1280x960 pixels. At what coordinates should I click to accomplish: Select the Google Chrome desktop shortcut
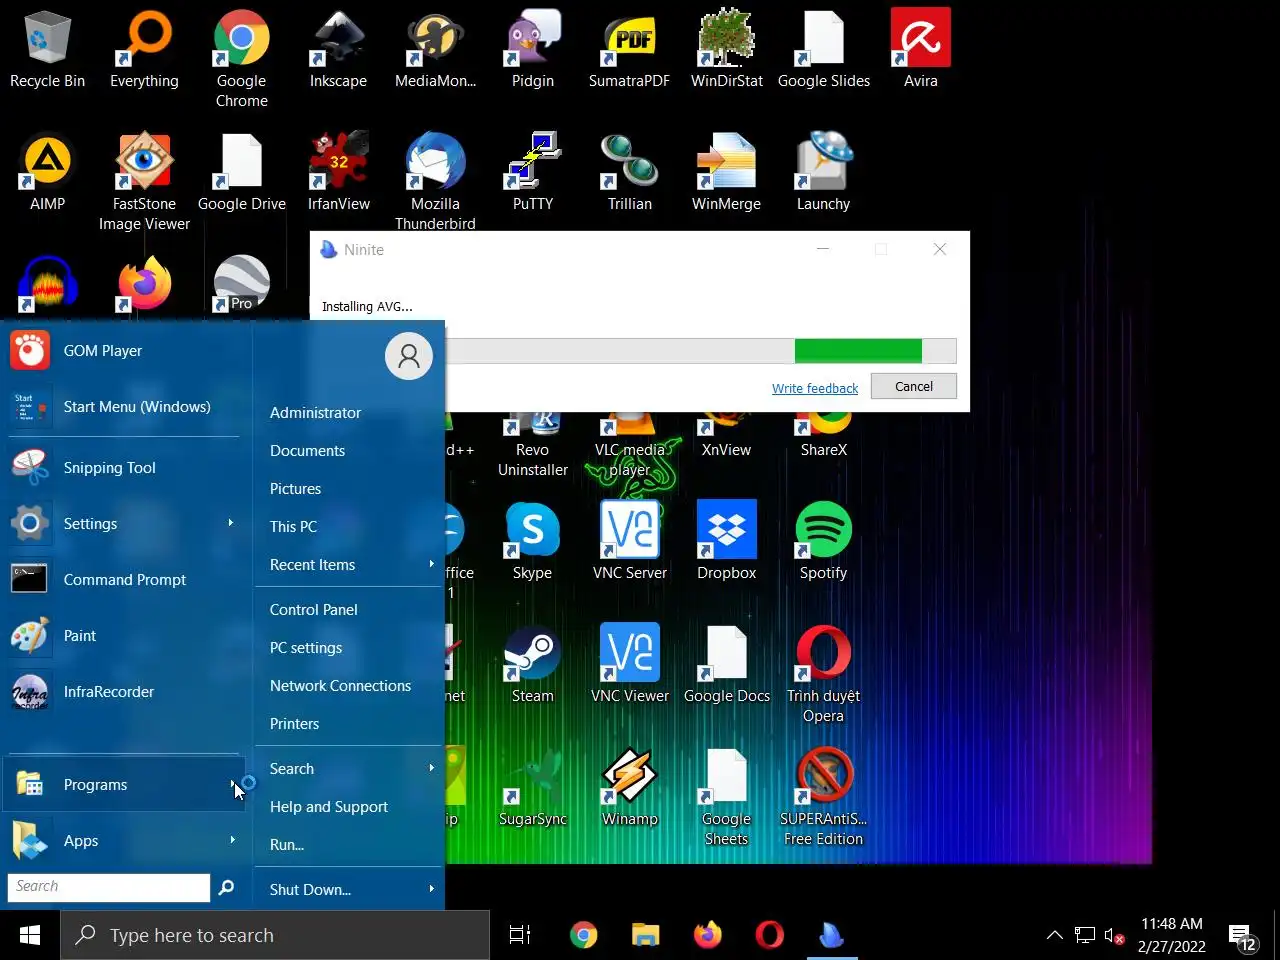pos(241,58)
